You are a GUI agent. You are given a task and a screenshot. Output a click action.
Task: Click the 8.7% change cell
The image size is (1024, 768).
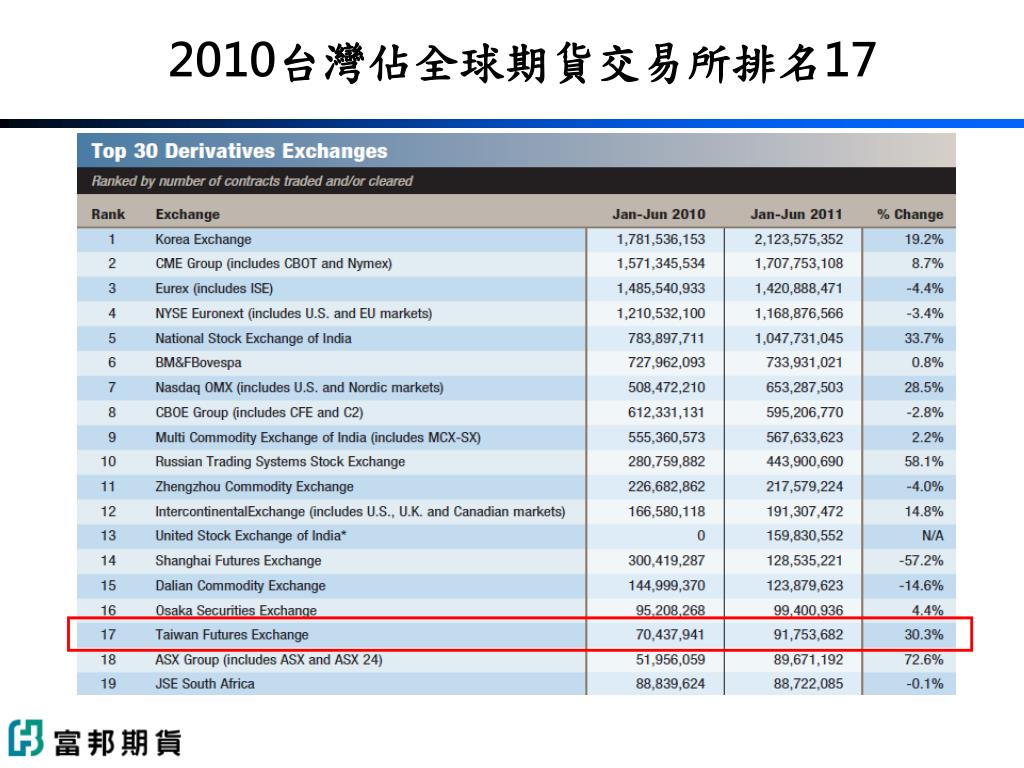(927, 264)
